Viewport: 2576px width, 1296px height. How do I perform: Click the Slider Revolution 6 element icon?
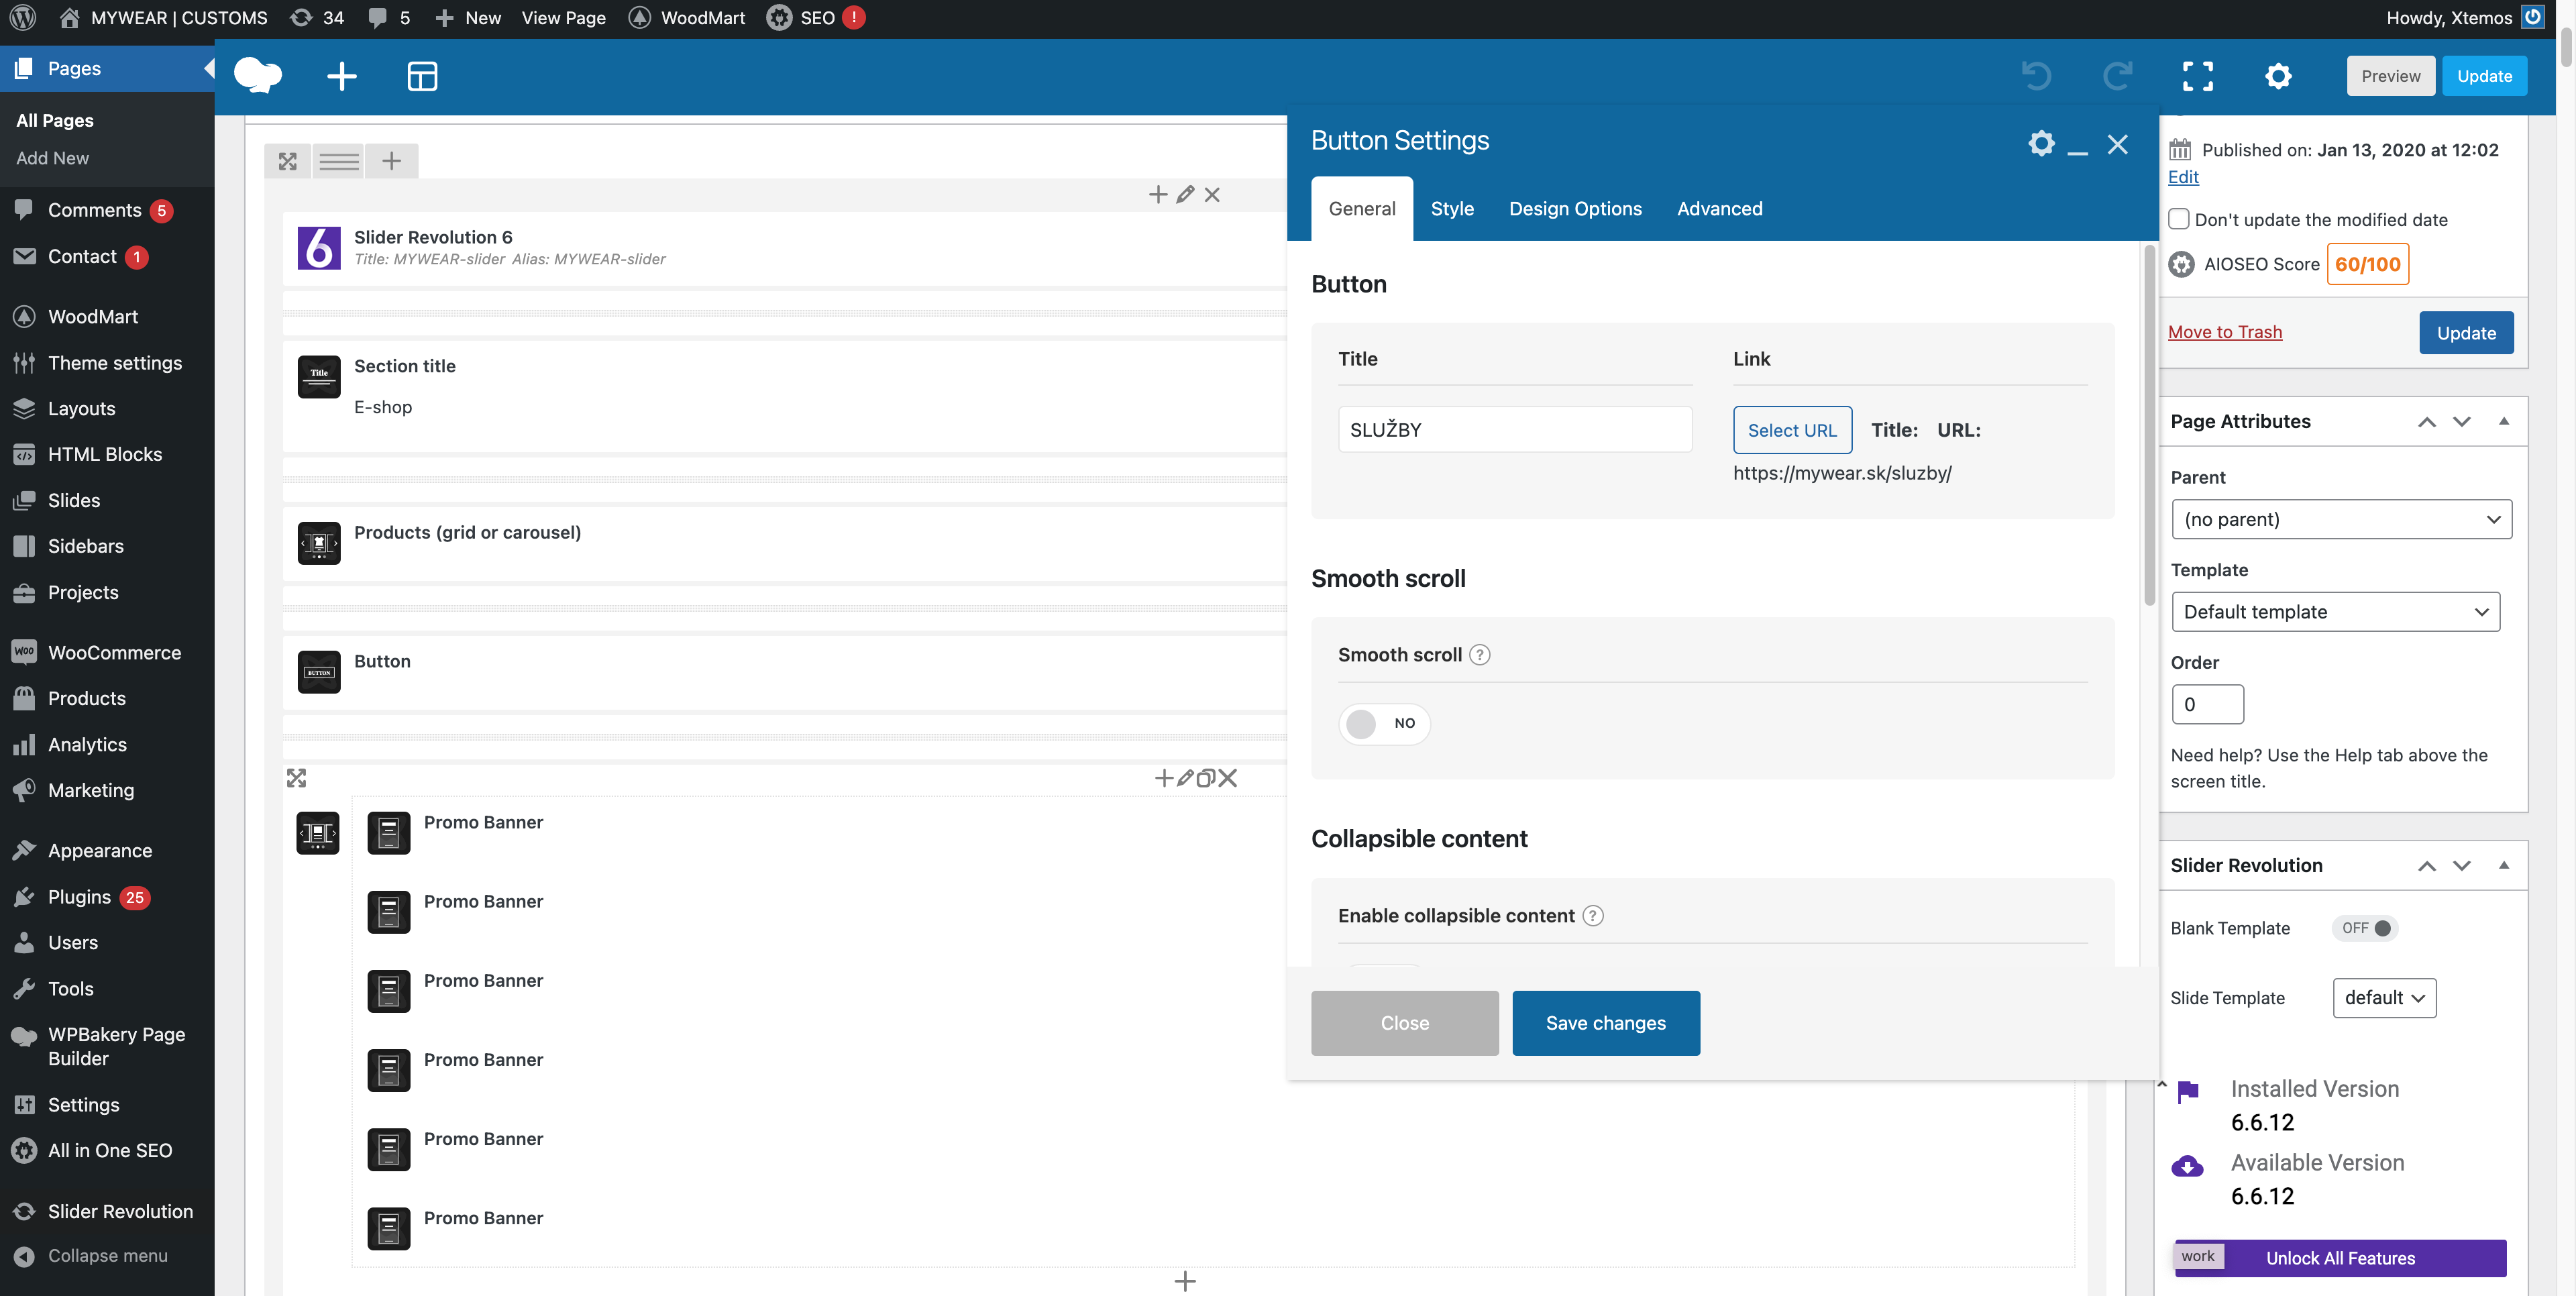319,247
